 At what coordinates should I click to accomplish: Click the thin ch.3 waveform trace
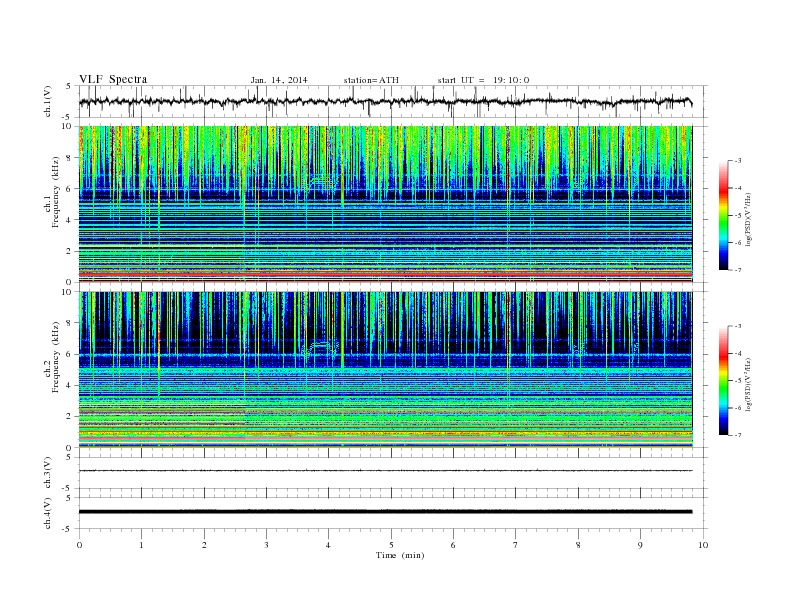point(385,471)
